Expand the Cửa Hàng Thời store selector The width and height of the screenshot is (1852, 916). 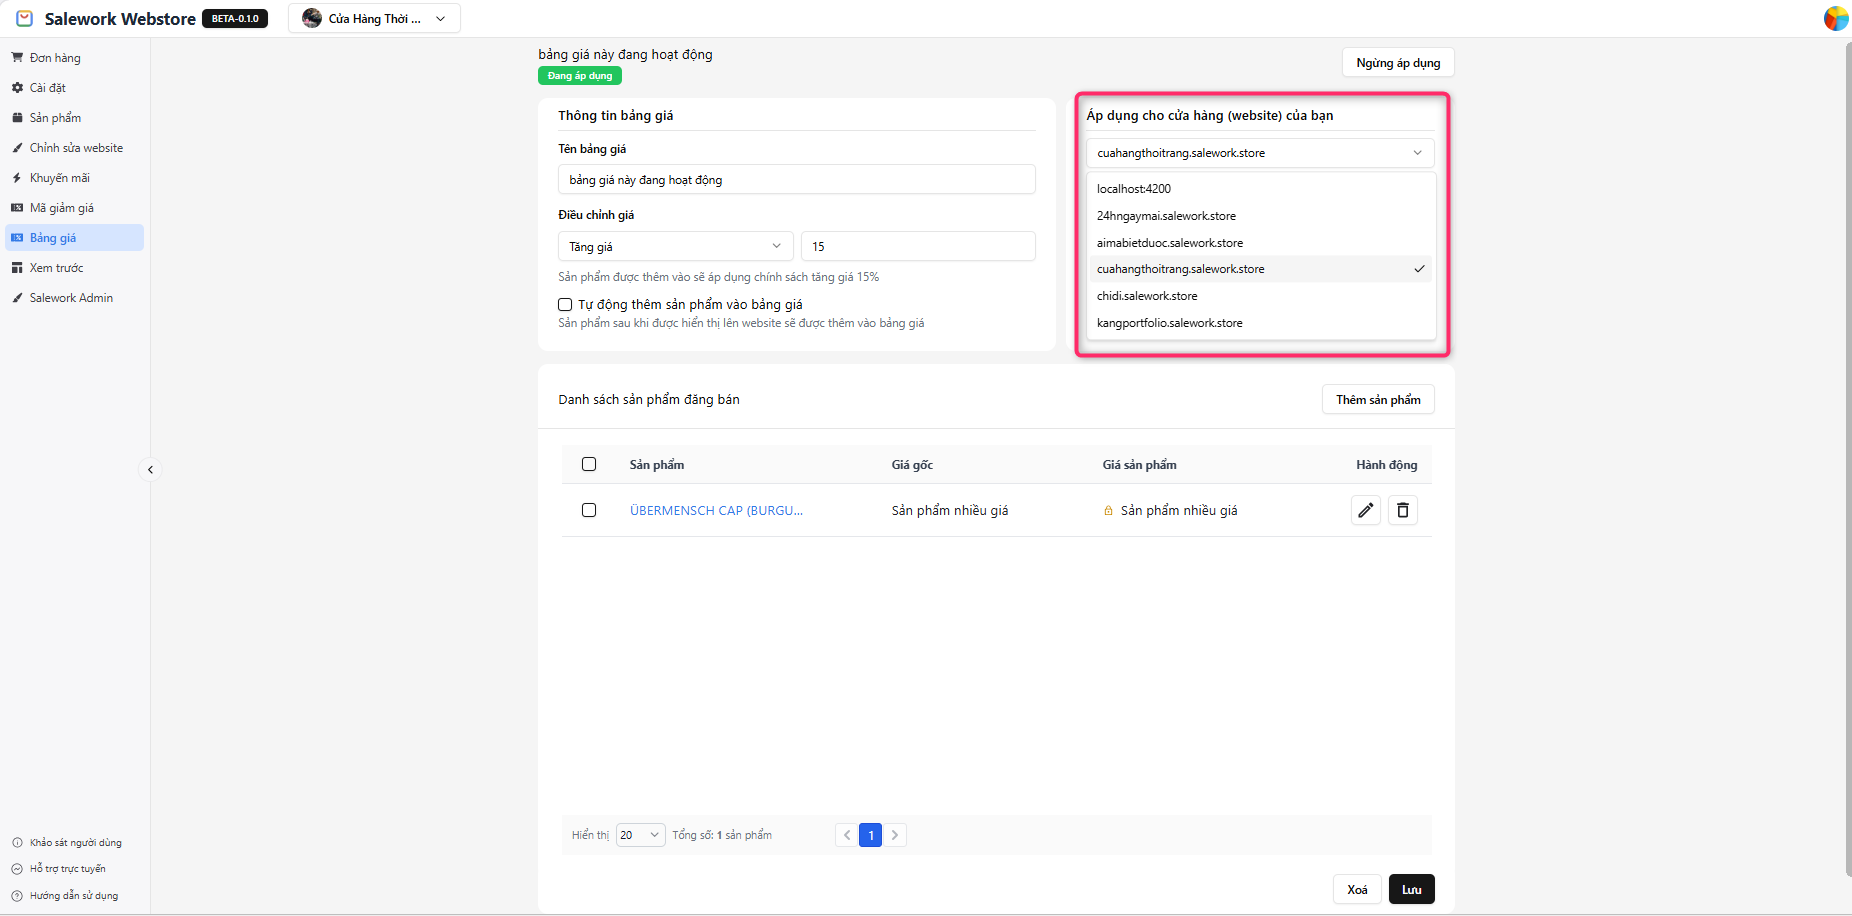374,18
